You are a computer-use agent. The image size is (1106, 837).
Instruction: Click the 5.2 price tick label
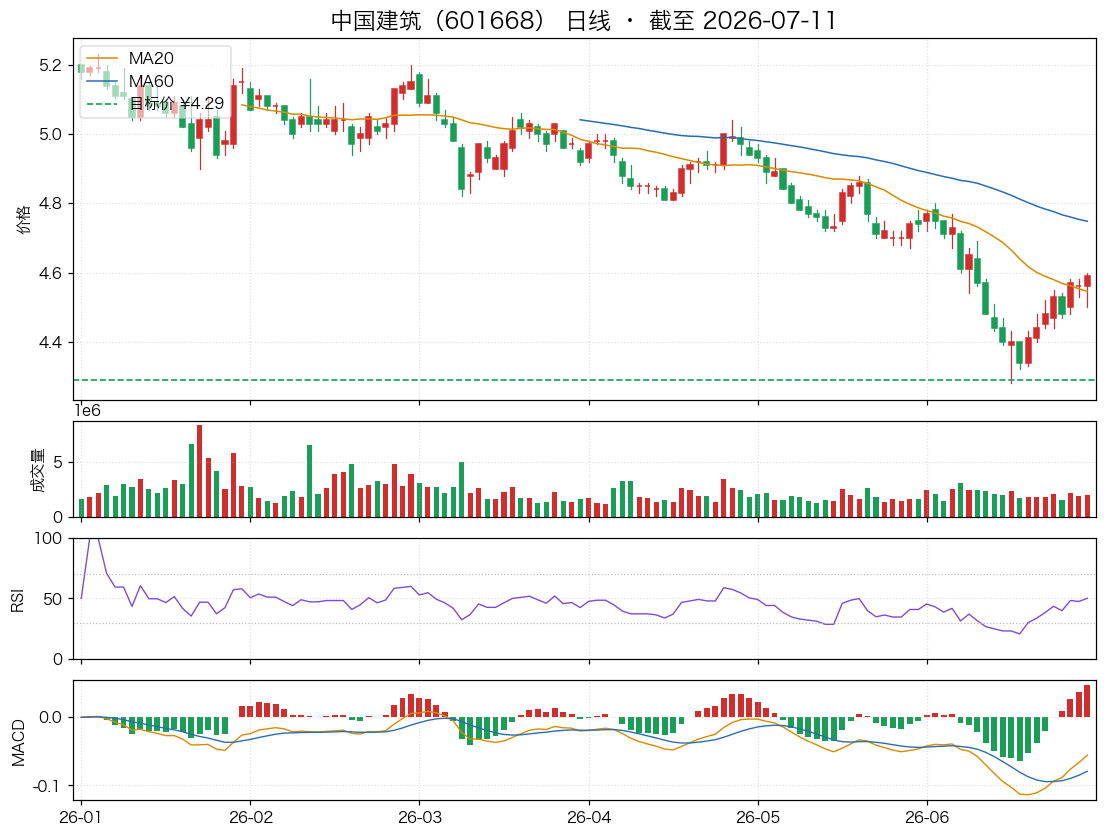tap(51, 66)
